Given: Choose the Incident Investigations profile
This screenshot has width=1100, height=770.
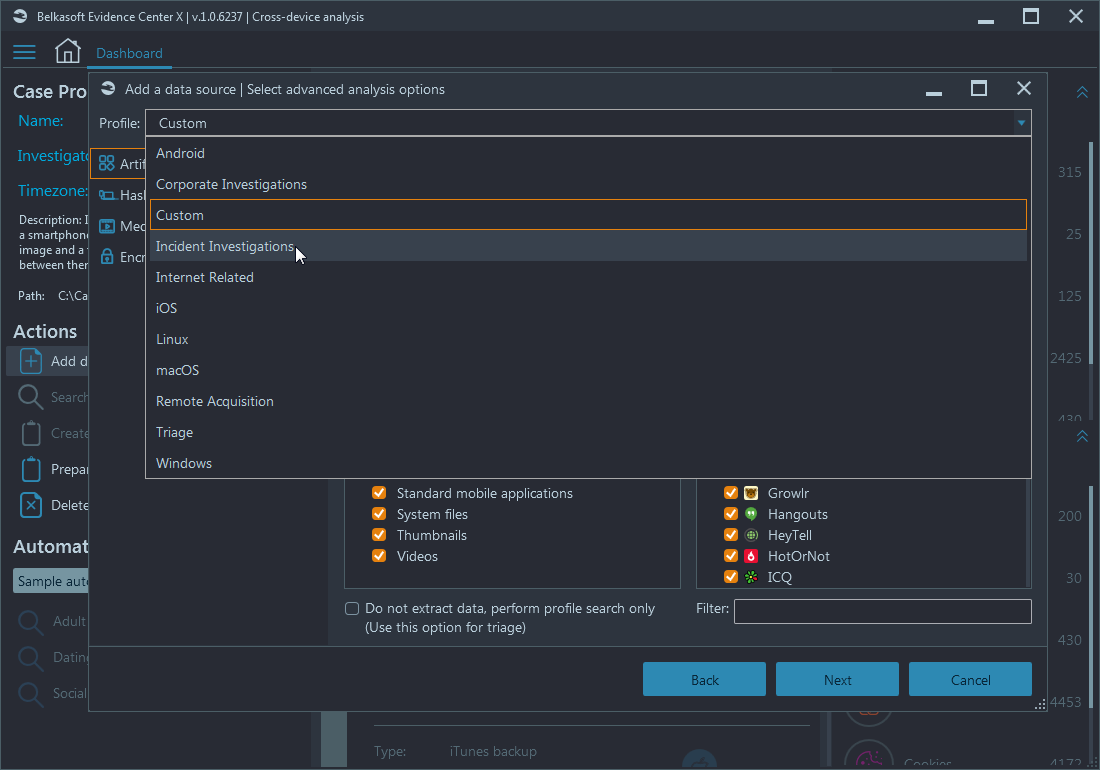Looking at the screenshot, I should click(588, 246).
